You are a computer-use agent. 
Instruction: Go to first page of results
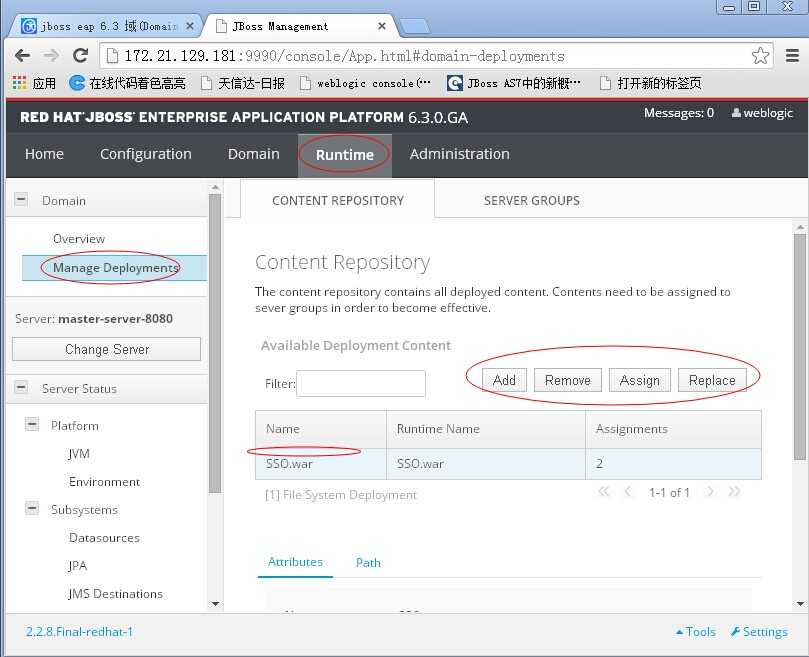[604, 491]
